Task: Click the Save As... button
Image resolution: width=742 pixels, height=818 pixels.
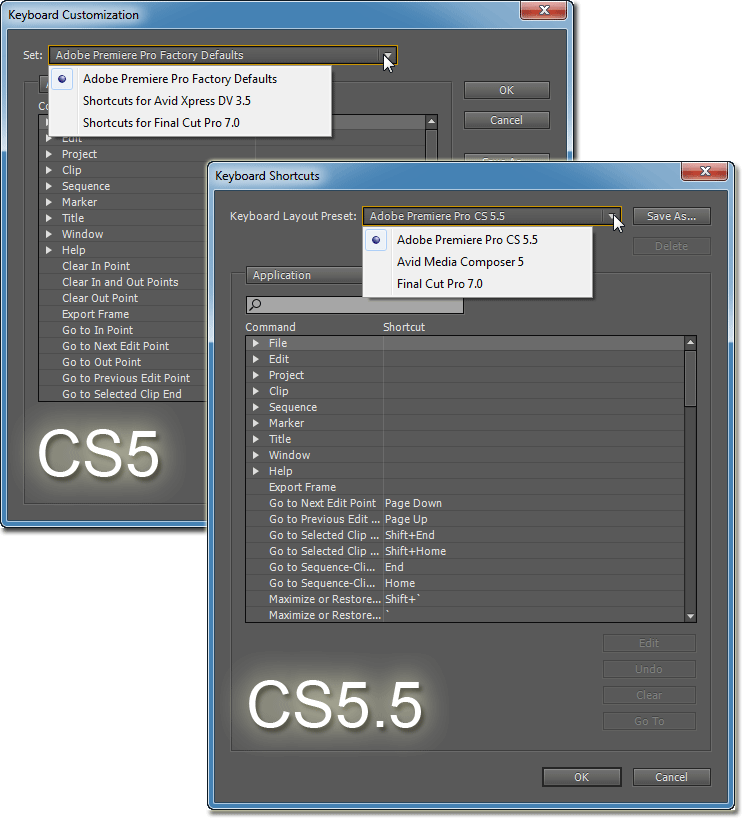Action: click(672, 216)
